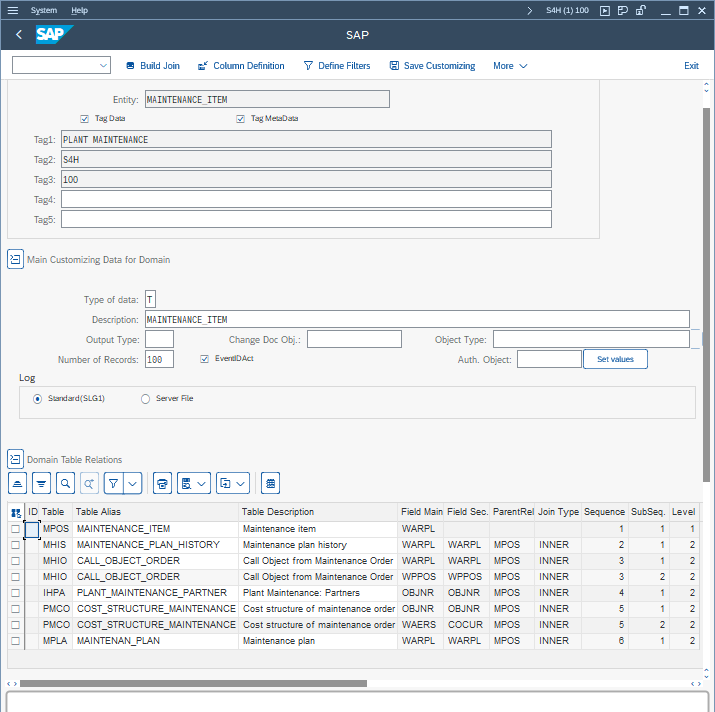
Task: Click the Tag4 input field
Action: (x=306, y=199)
